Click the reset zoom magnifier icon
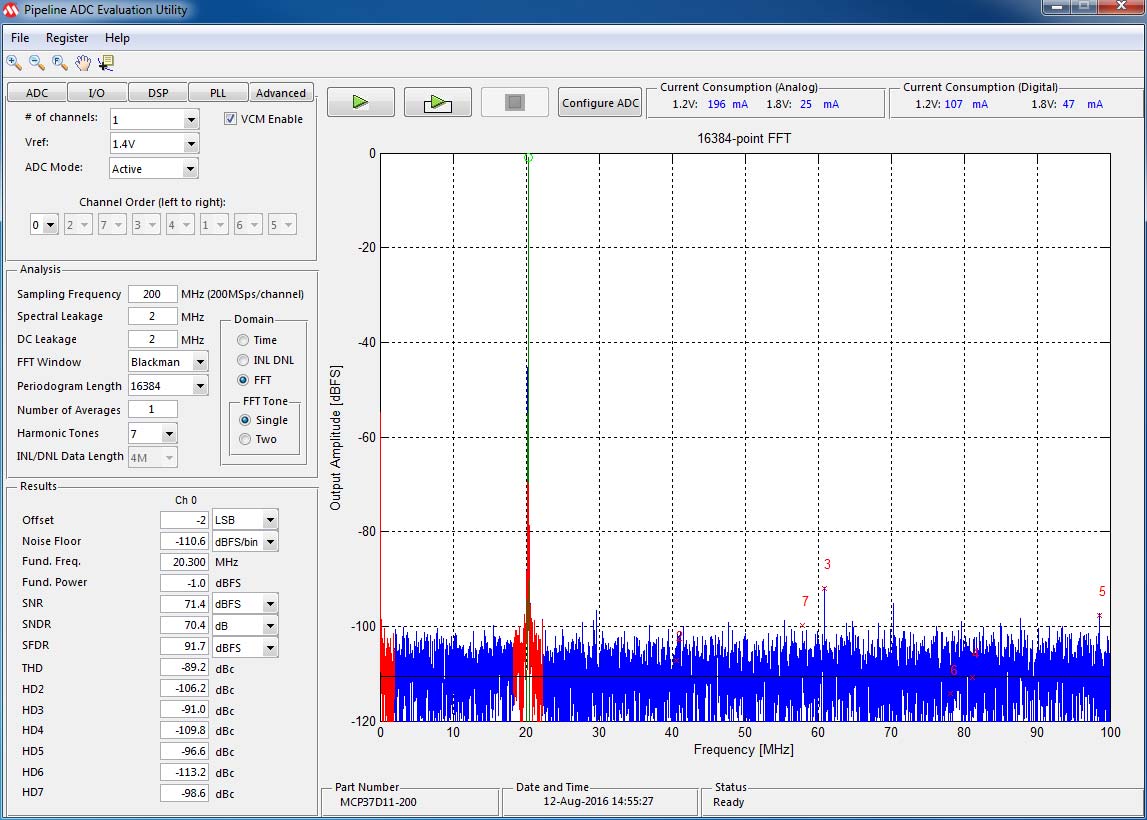Image resolution: width=1147 pixels, height=820 pixels. 60,63
